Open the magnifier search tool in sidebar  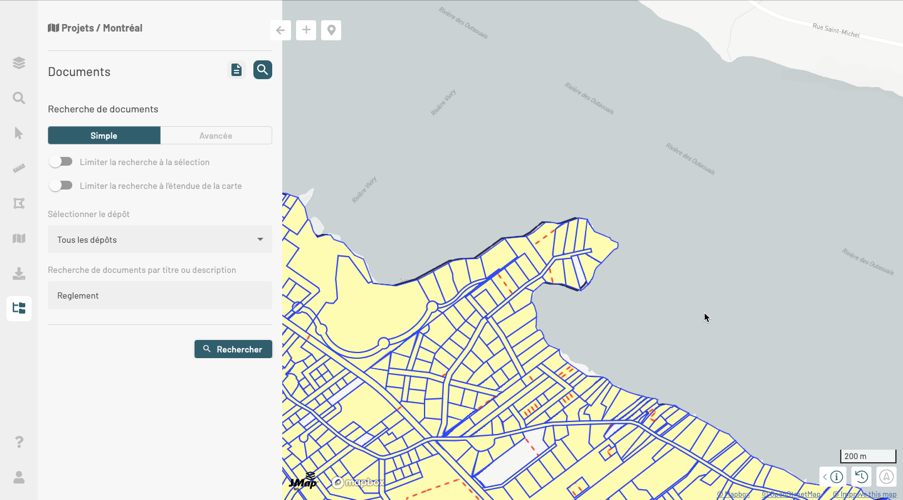19,98
